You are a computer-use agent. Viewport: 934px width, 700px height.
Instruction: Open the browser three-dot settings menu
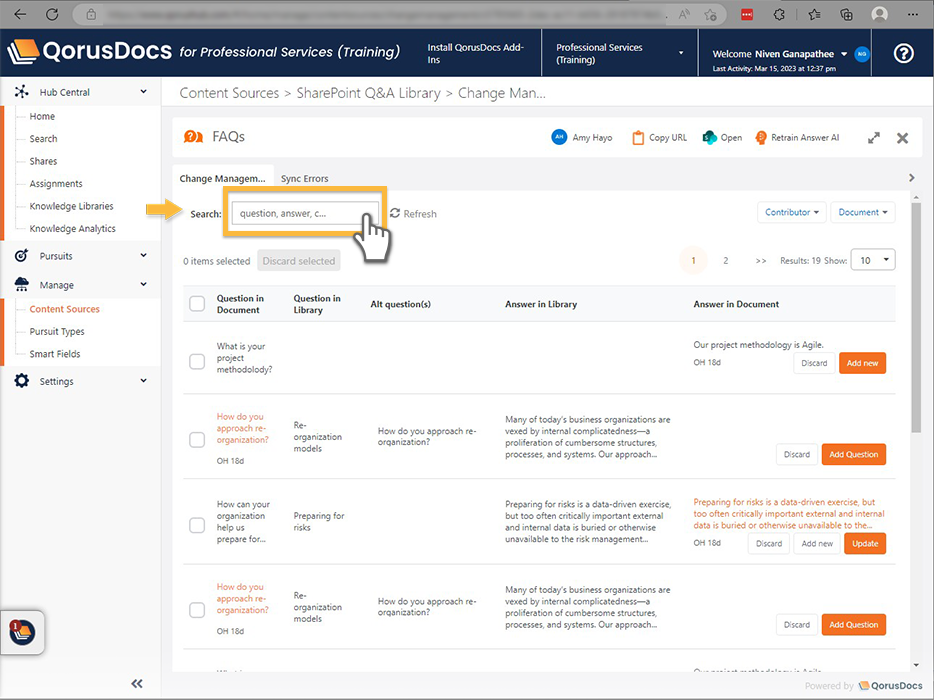913,15
